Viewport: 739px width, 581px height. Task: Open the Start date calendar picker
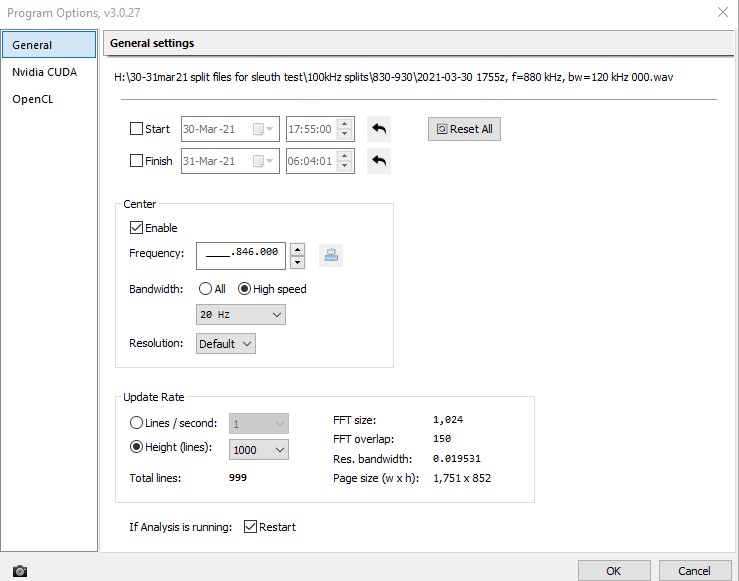point(262,129)
